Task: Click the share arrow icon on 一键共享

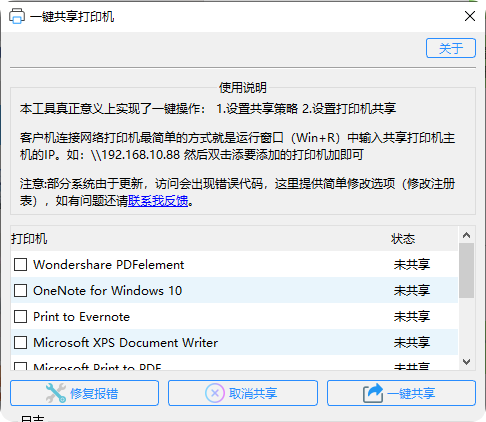Action: point(373,393)
